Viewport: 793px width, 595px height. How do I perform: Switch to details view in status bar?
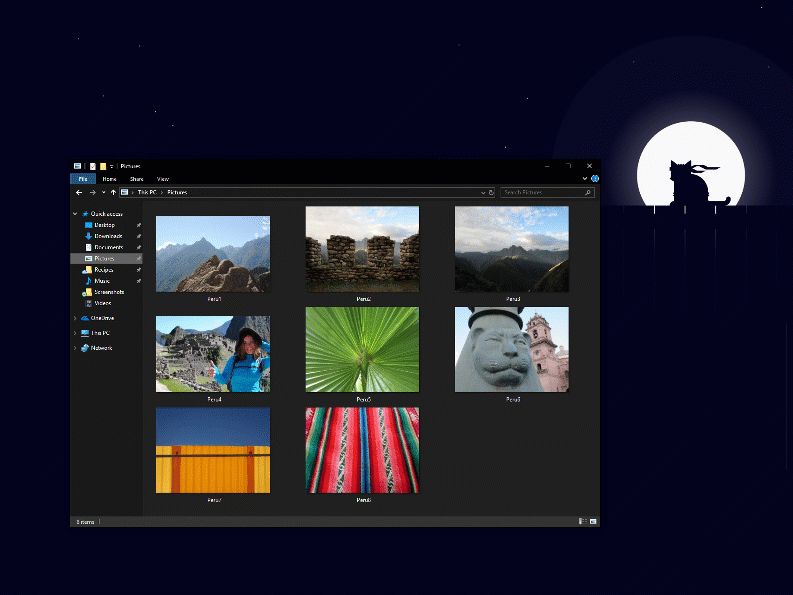583,521
